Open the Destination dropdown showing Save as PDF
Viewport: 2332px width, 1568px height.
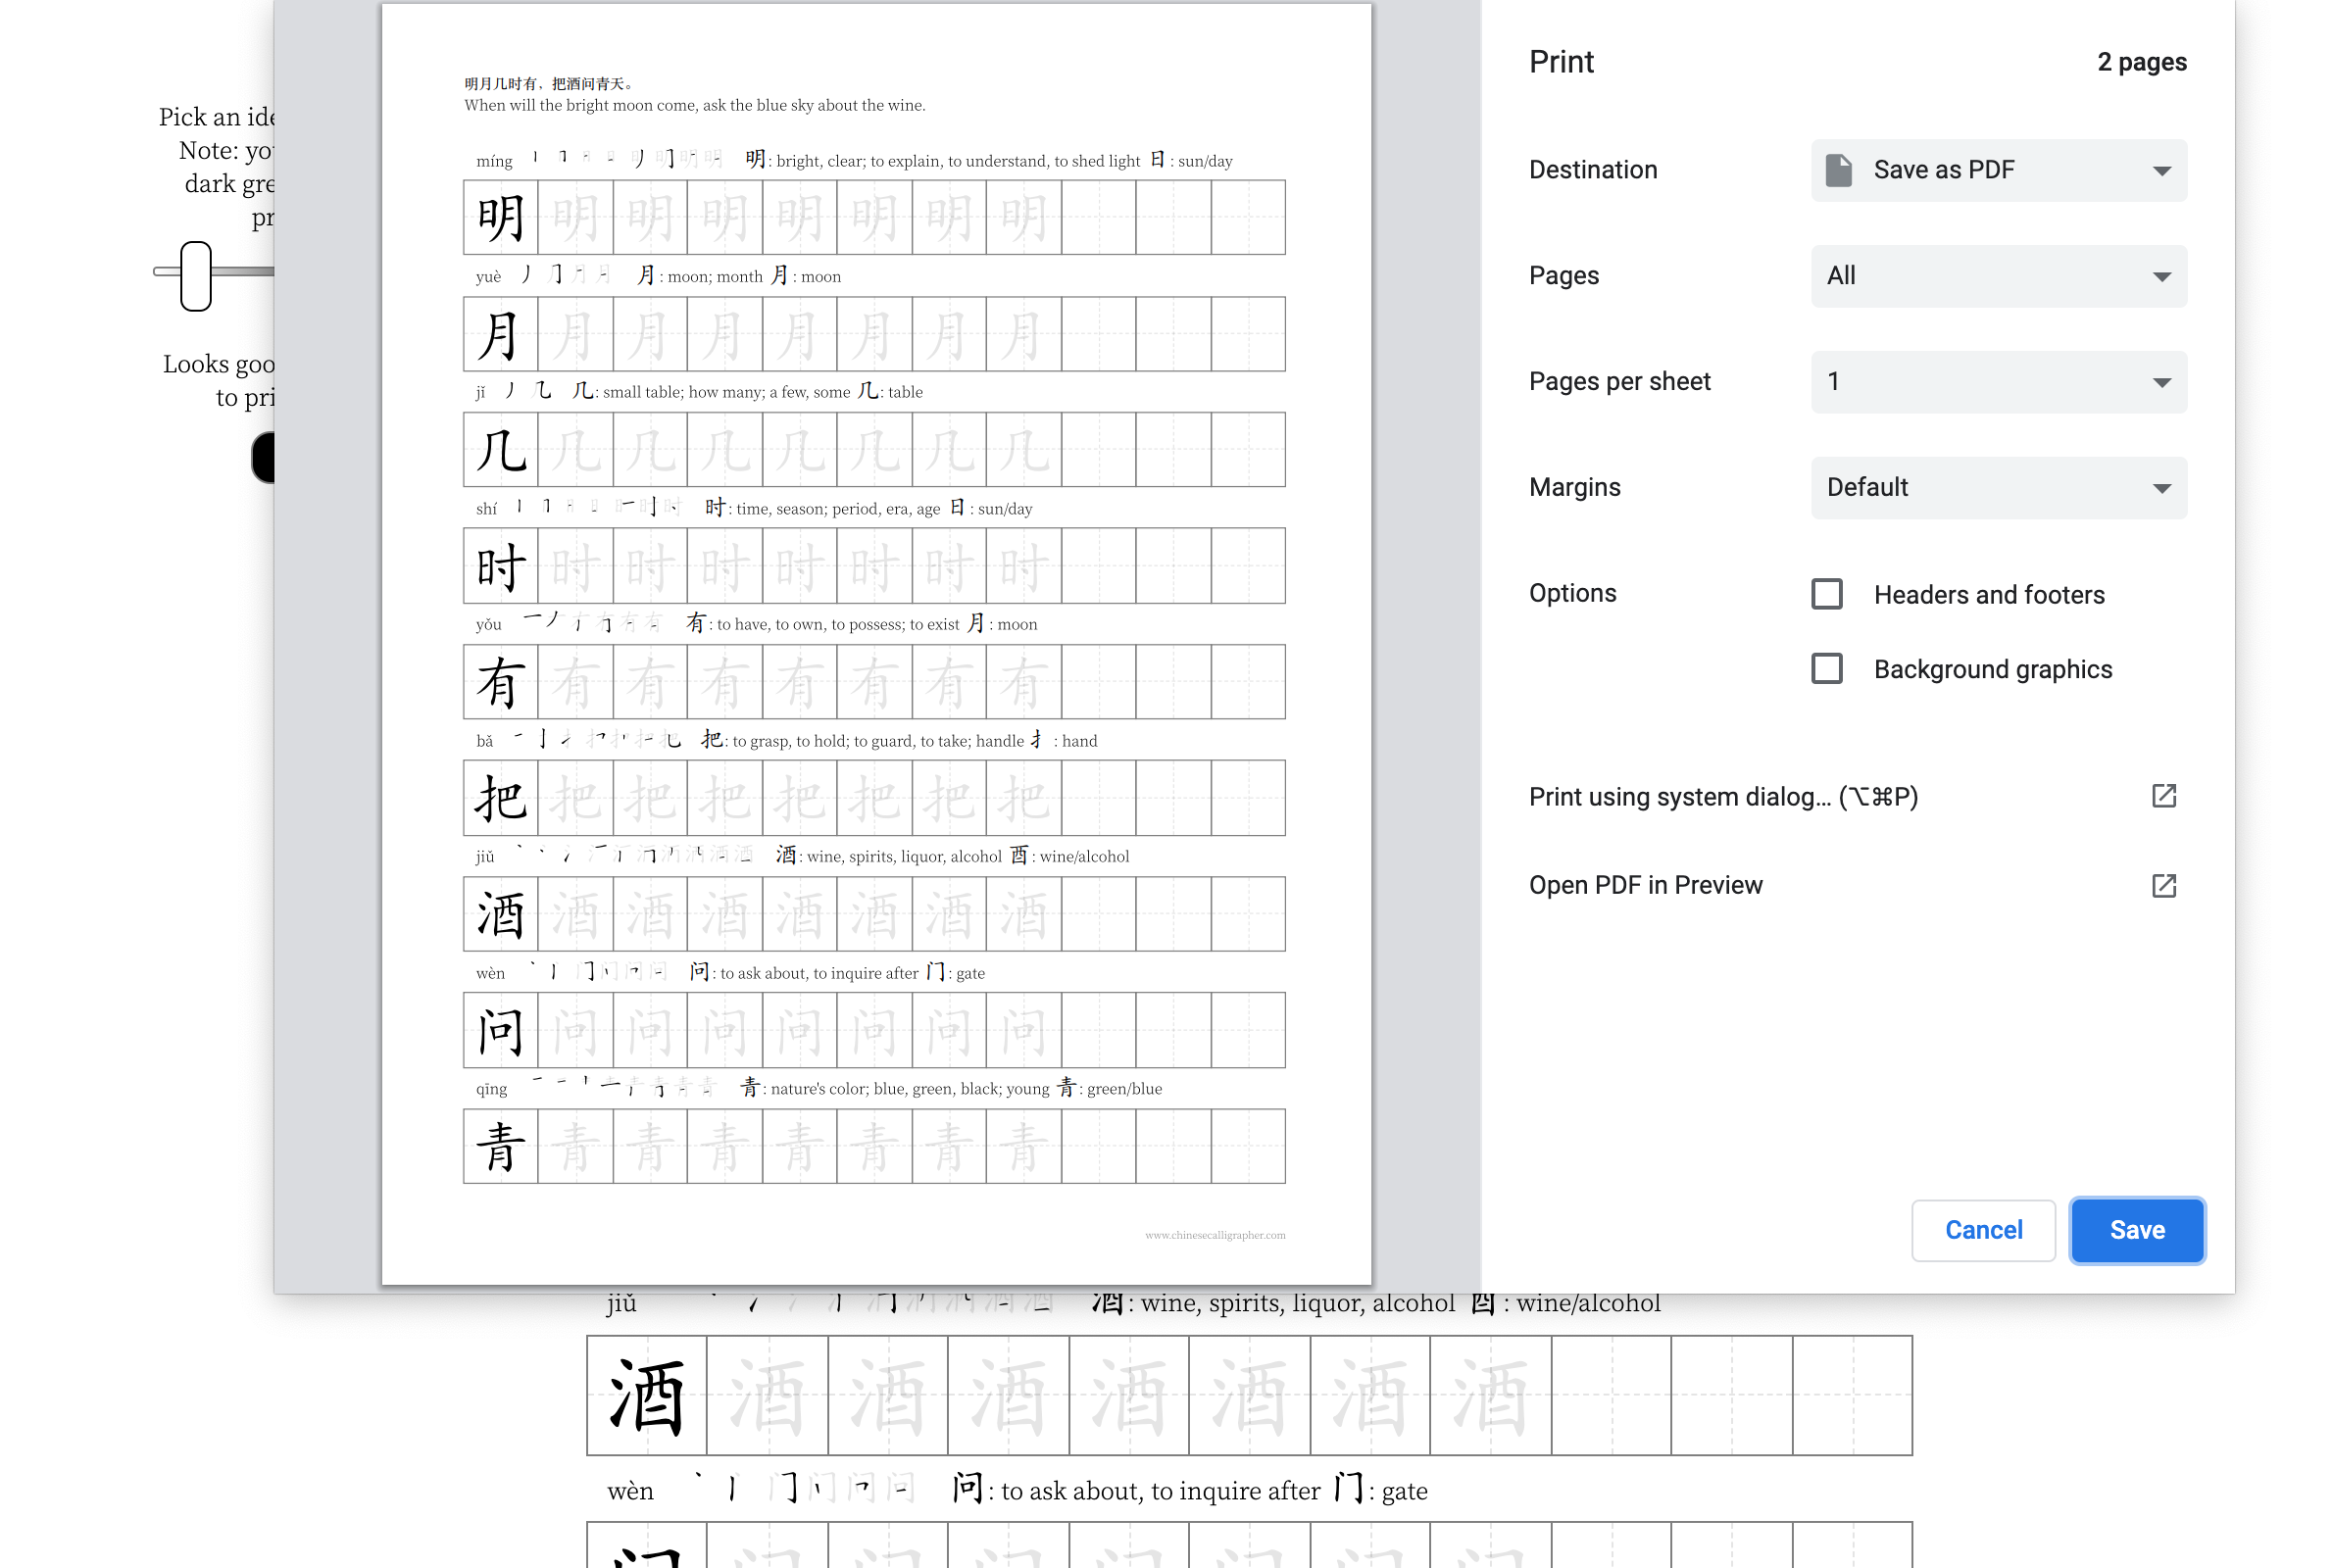(1998, 170)
